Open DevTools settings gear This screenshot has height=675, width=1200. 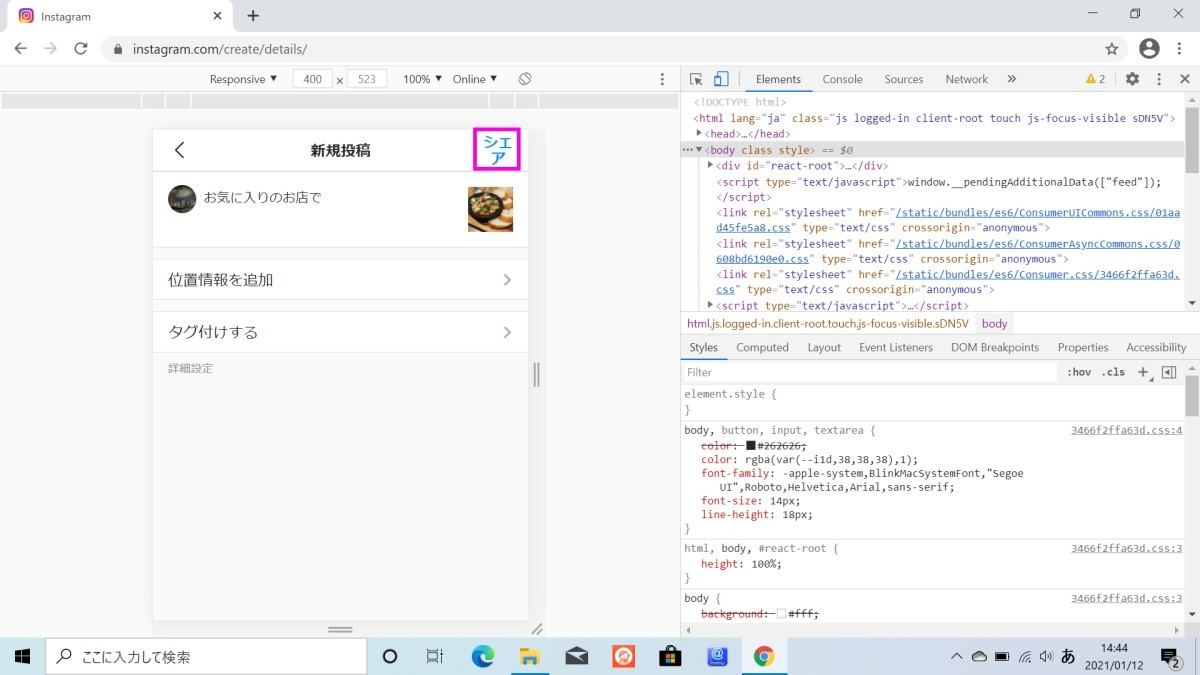point(1132,79)
